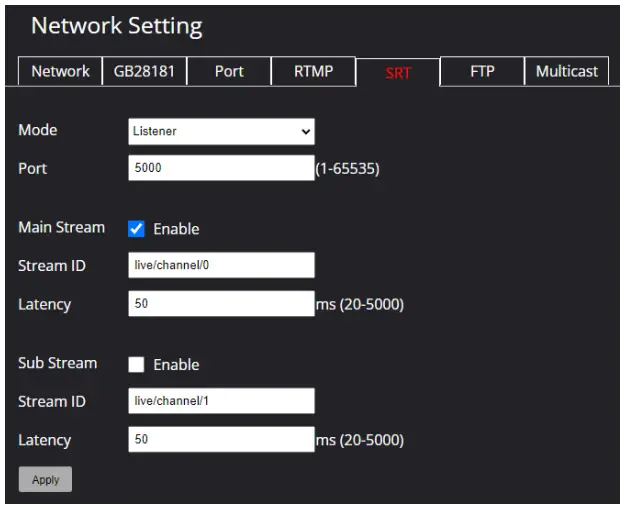The height and width of the screenshot is (511, 626).
Task: Click the SRT tab
Action: pyautogui.click(x=398, y=73)
